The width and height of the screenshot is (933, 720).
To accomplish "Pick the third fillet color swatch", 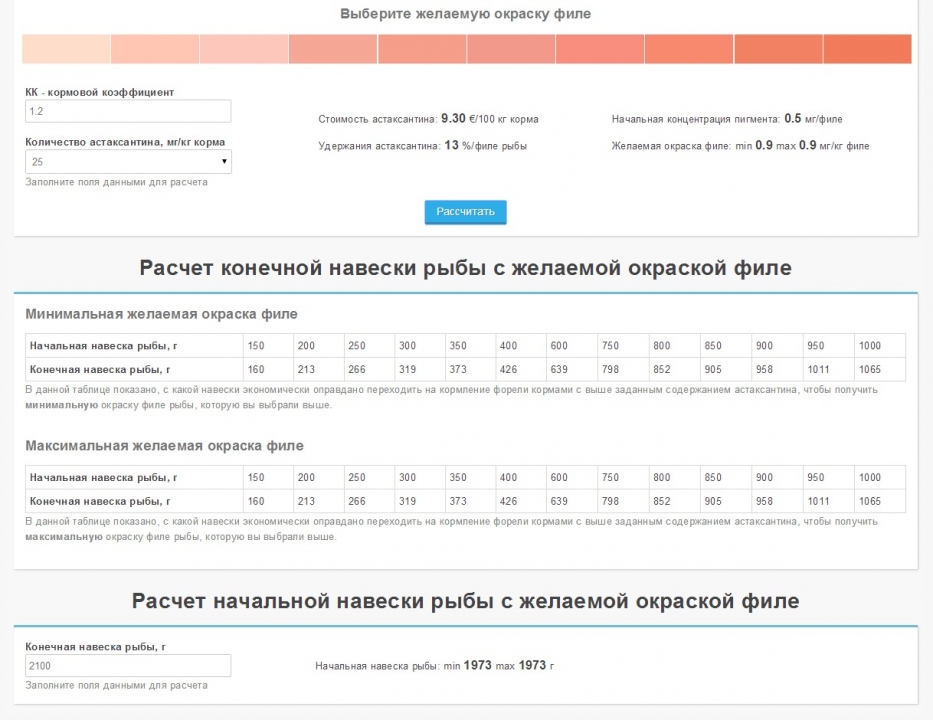I will click(x=244, y=49).
